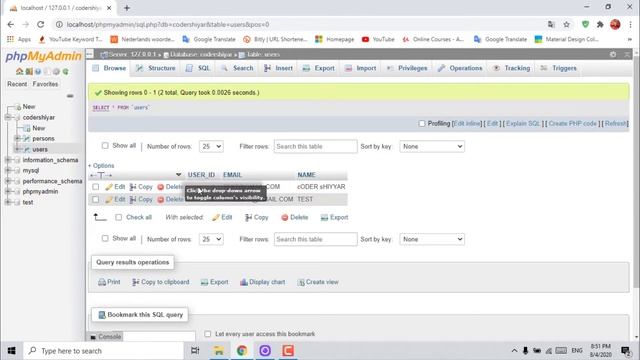This screenshot has width=640, height=360.
Task: Click Delete icon for cODER sHIYYAR row
Action: (160, 187)
